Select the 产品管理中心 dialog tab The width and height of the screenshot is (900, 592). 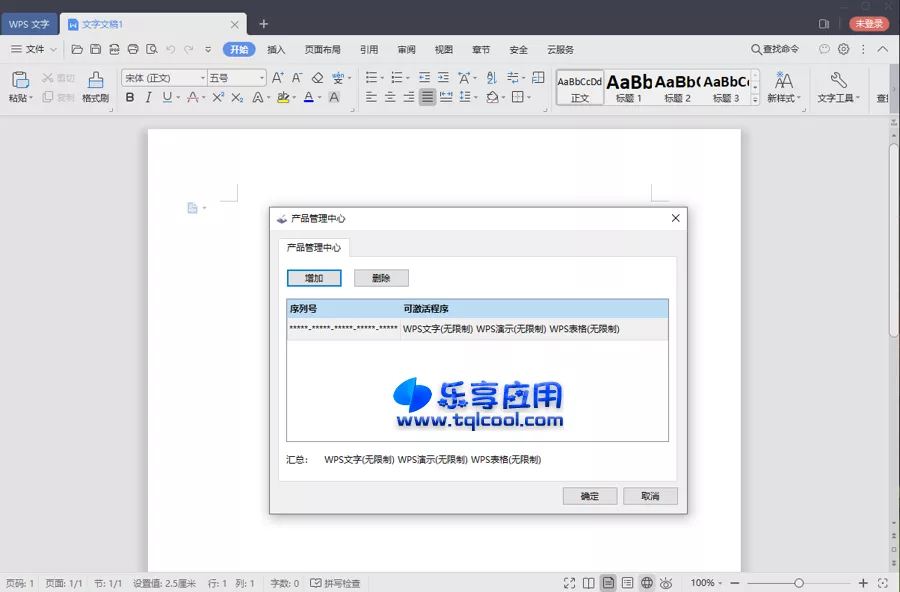(314, 247)
